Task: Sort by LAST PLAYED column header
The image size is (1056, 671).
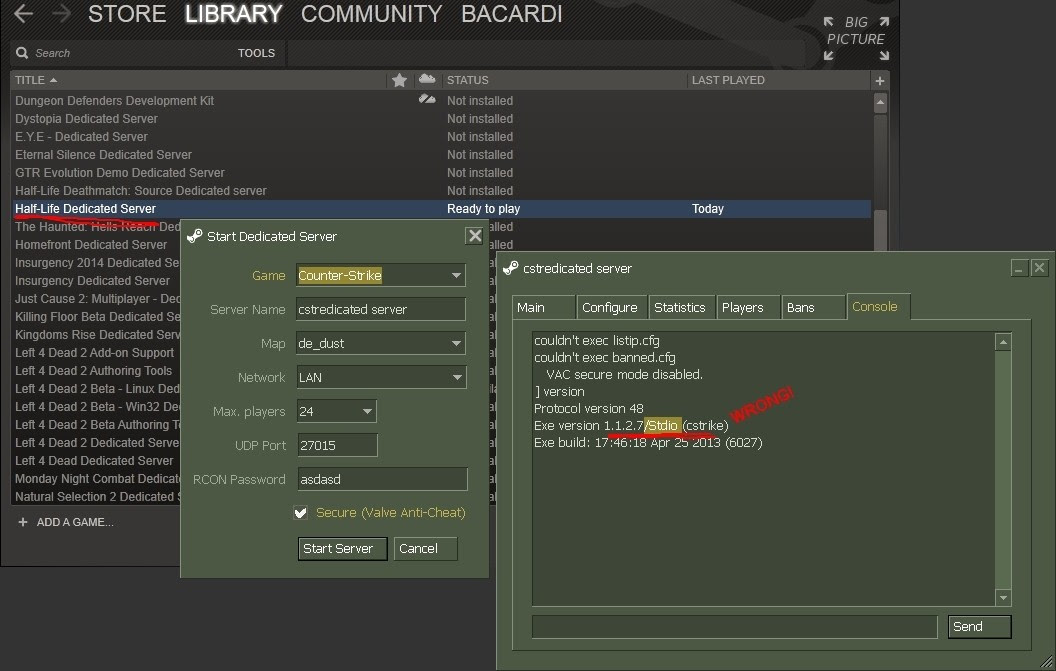Action: [x=728, y=80]
